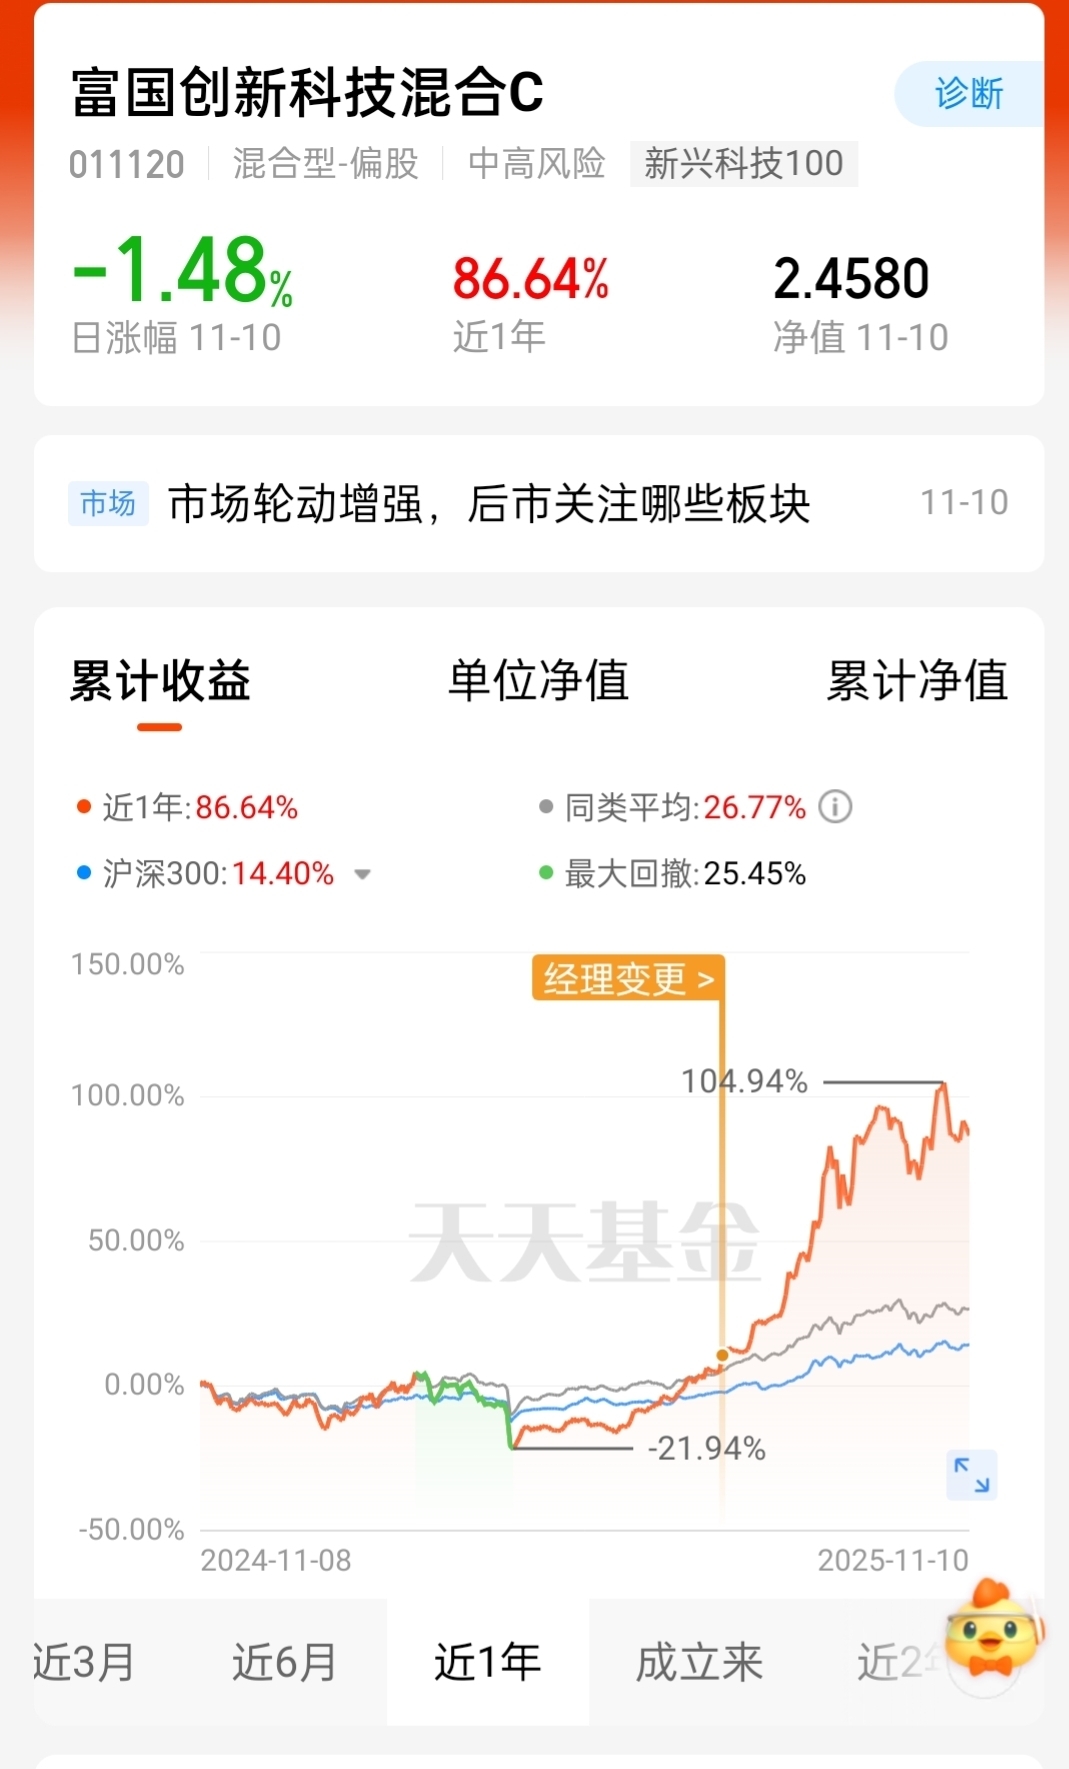Tap the 诊断 diagnosis button
1069x1769 pixels.
tap(969, 94)
